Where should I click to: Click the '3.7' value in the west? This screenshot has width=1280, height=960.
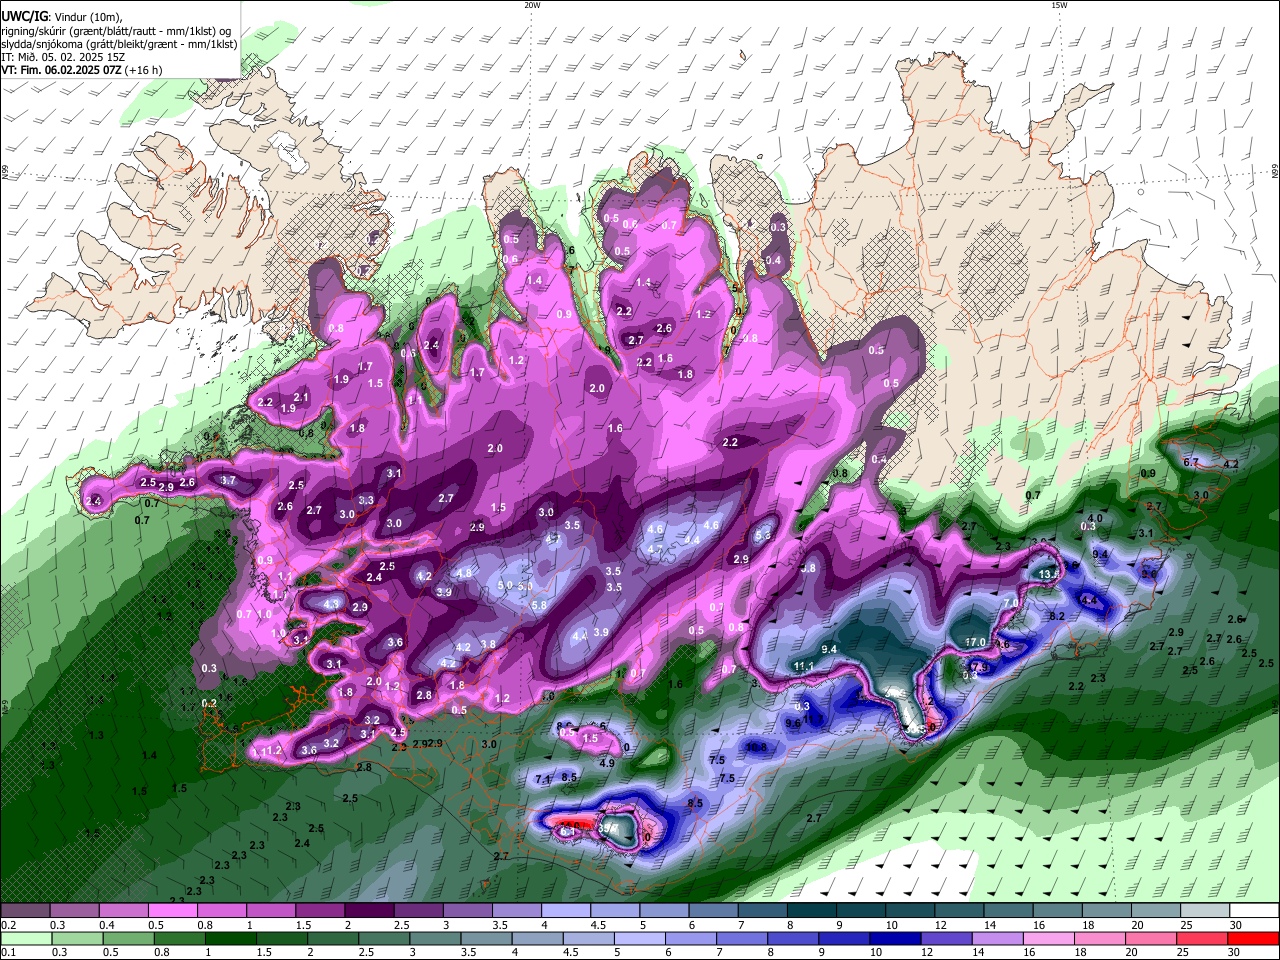coord(228,481)
